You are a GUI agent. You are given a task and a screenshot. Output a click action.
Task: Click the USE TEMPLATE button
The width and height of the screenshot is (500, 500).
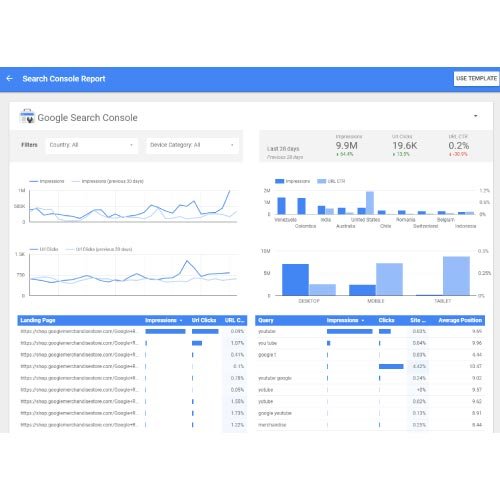click(x=476, y=79)
